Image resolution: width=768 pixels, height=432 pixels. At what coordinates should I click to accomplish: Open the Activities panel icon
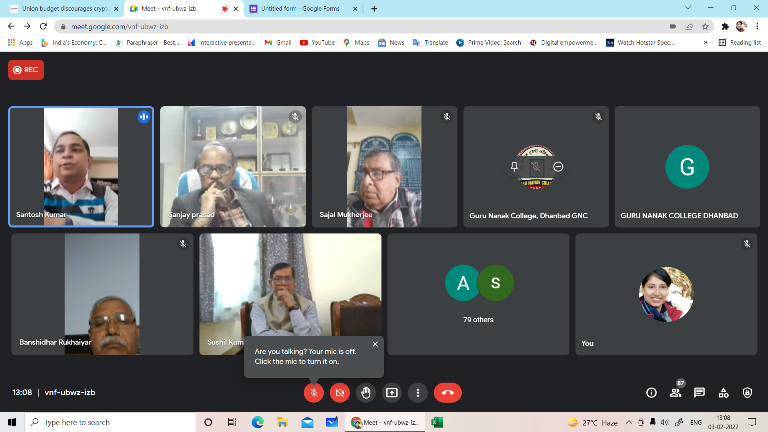(724, 393)
